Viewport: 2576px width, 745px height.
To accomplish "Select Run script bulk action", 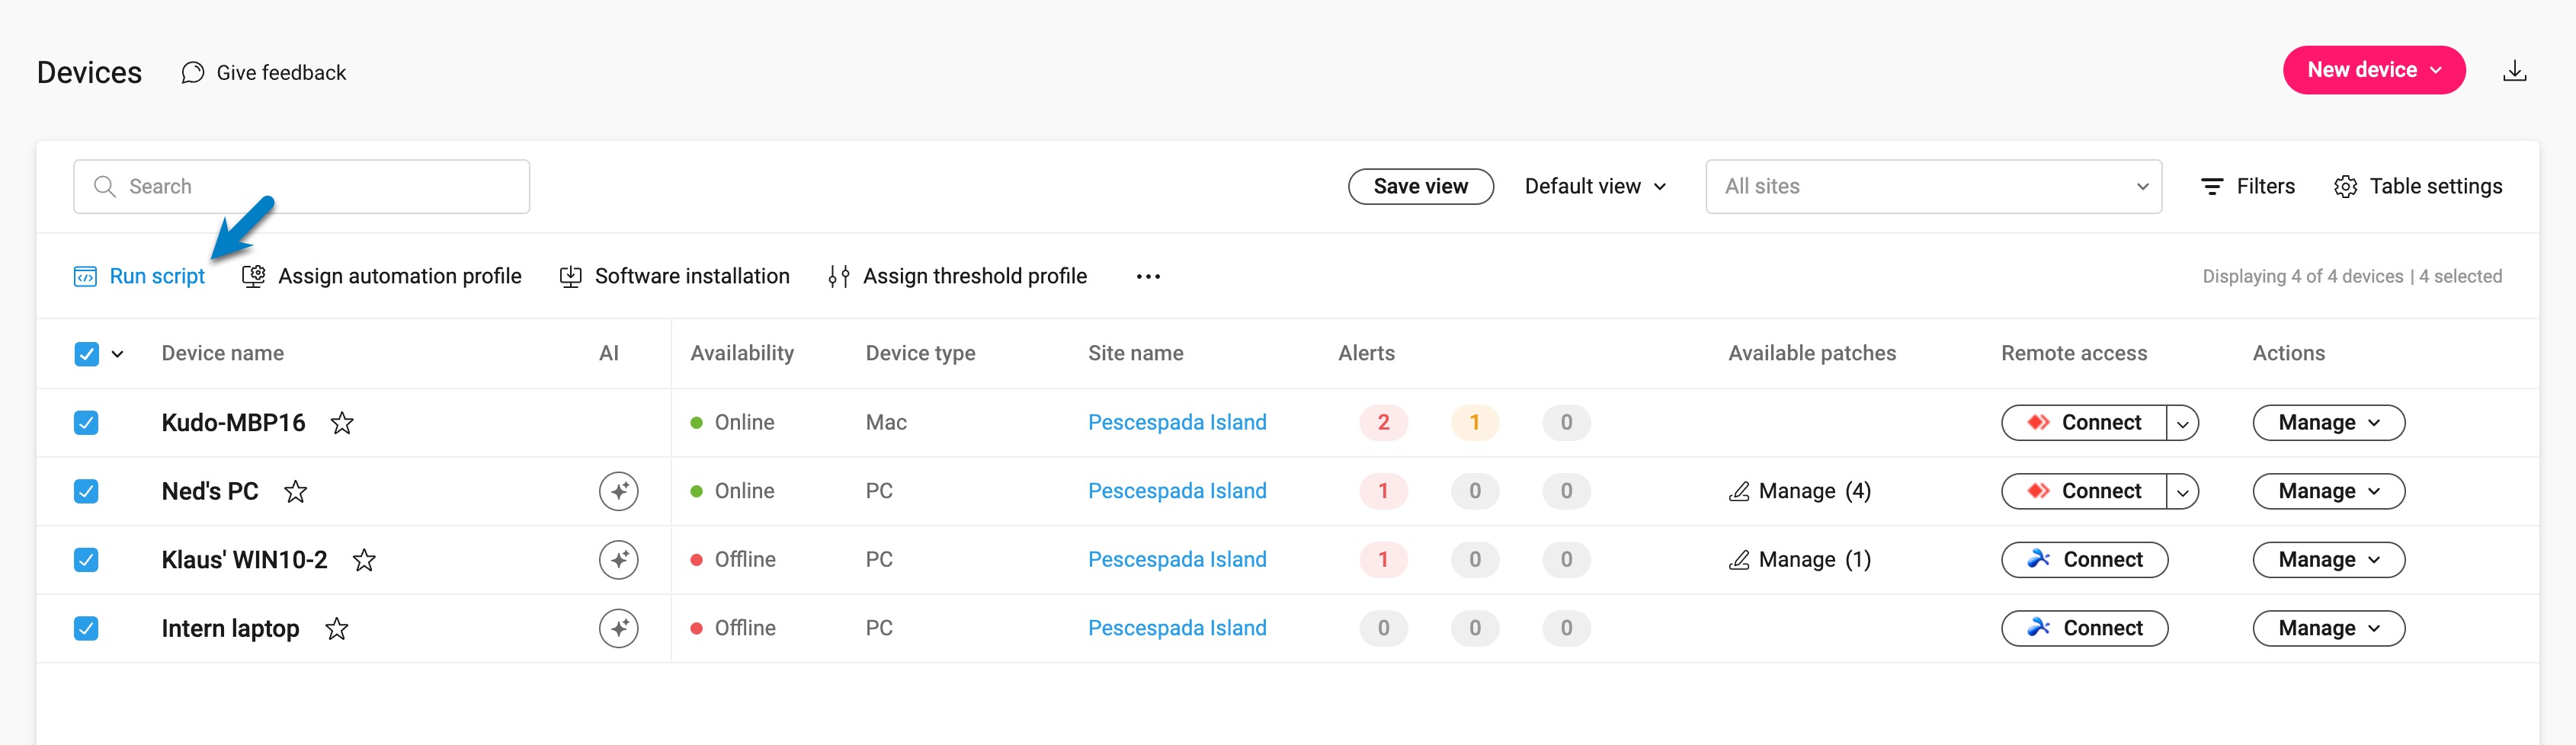I will 139,277.
